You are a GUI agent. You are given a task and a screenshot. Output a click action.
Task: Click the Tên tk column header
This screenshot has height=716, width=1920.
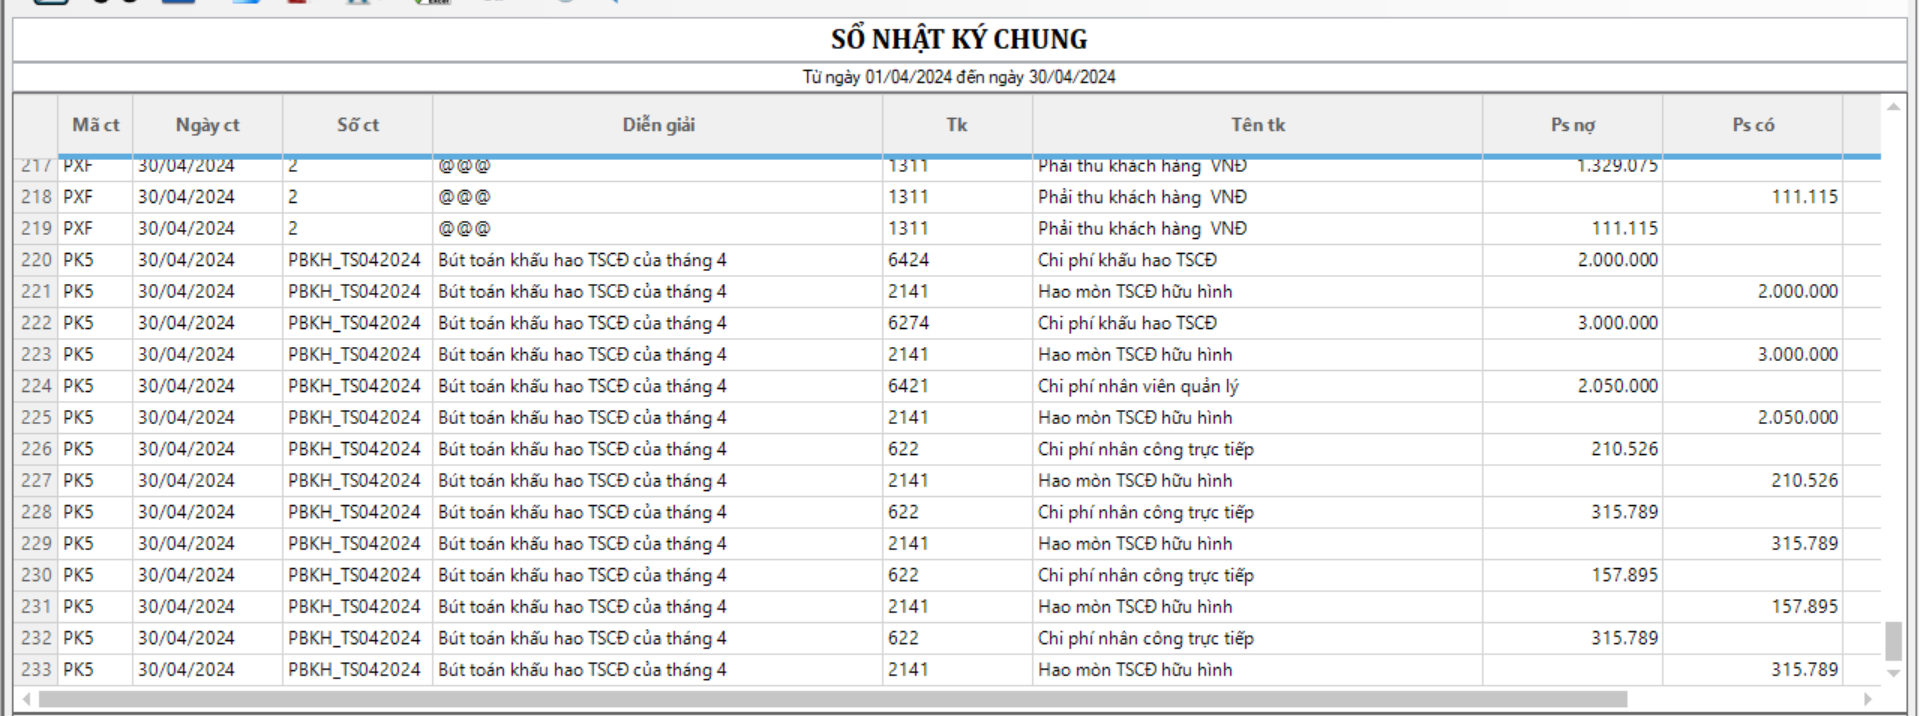pyautogui.click(x=1257, y=125)
